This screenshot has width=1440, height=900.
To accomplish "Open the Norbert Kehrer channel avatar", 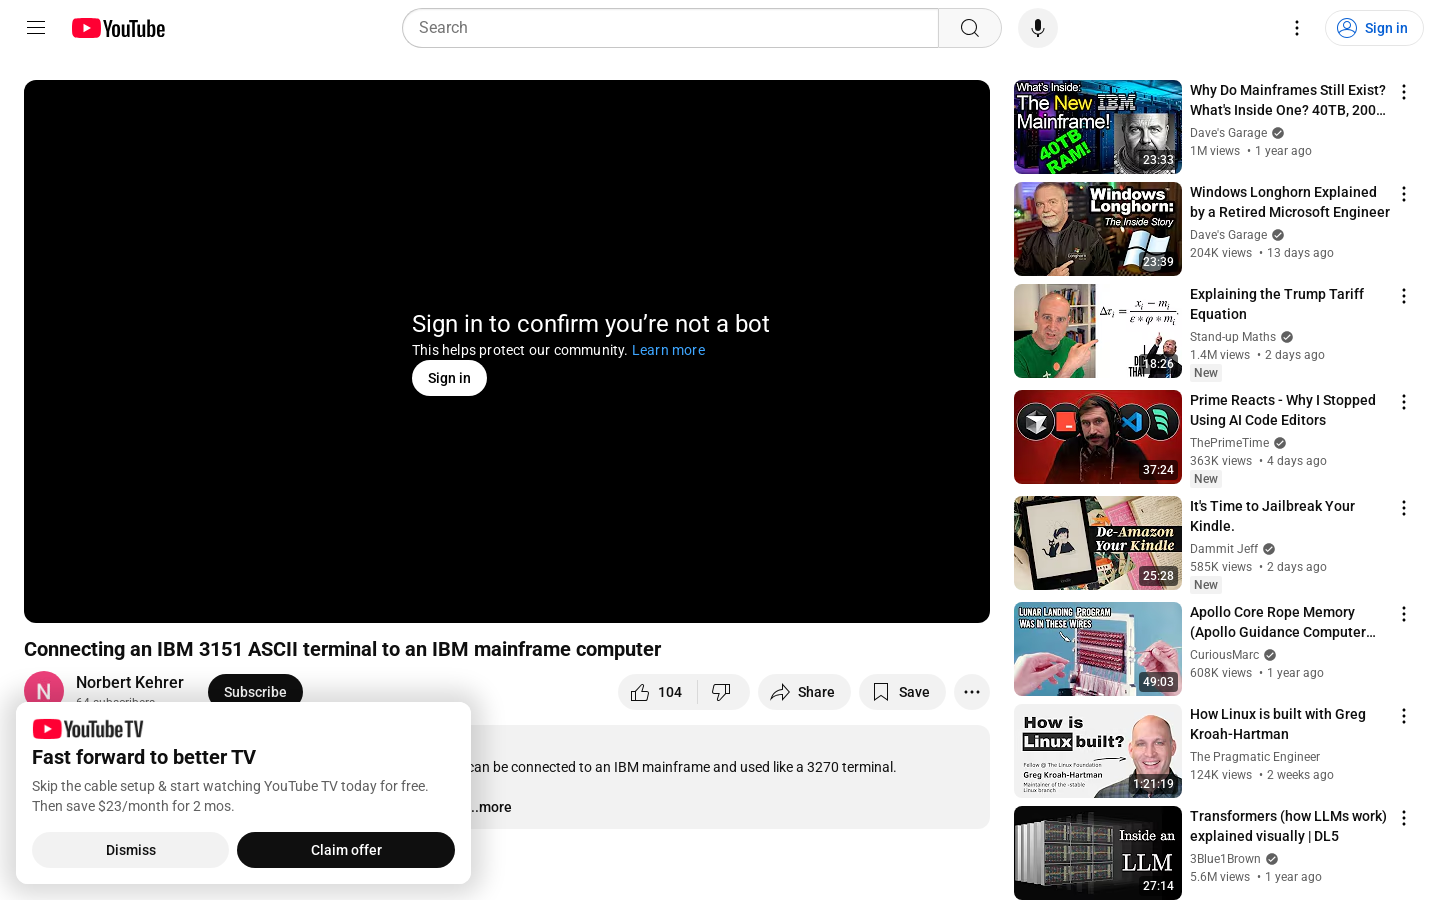I will tap(44, 688).
